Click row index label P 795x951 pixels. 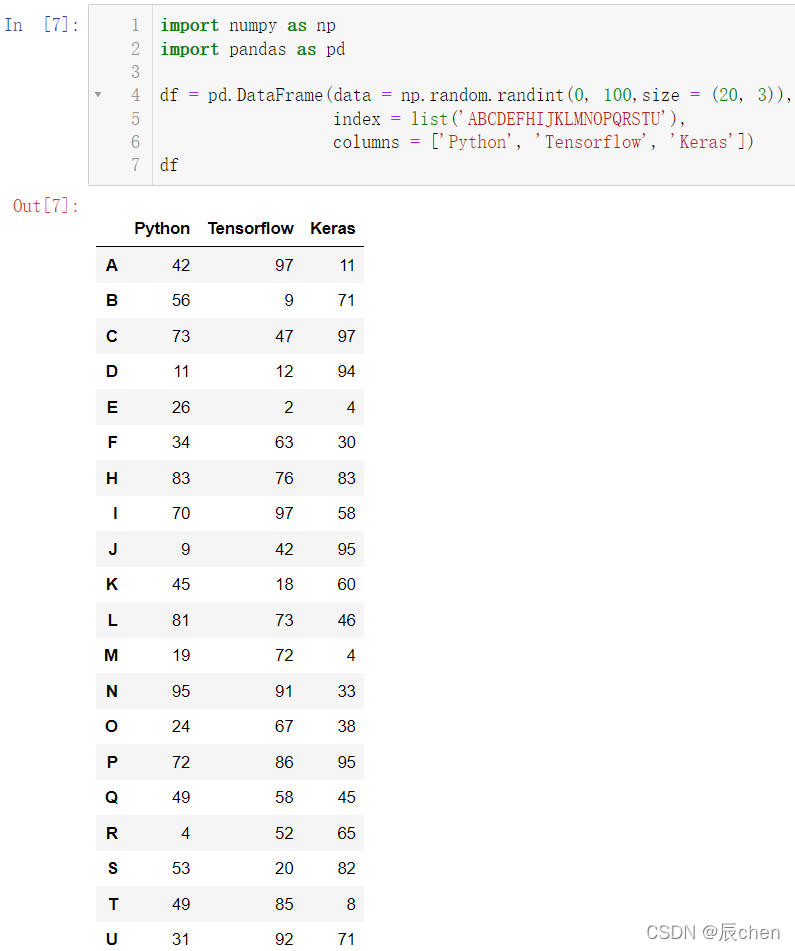point(112,762)
